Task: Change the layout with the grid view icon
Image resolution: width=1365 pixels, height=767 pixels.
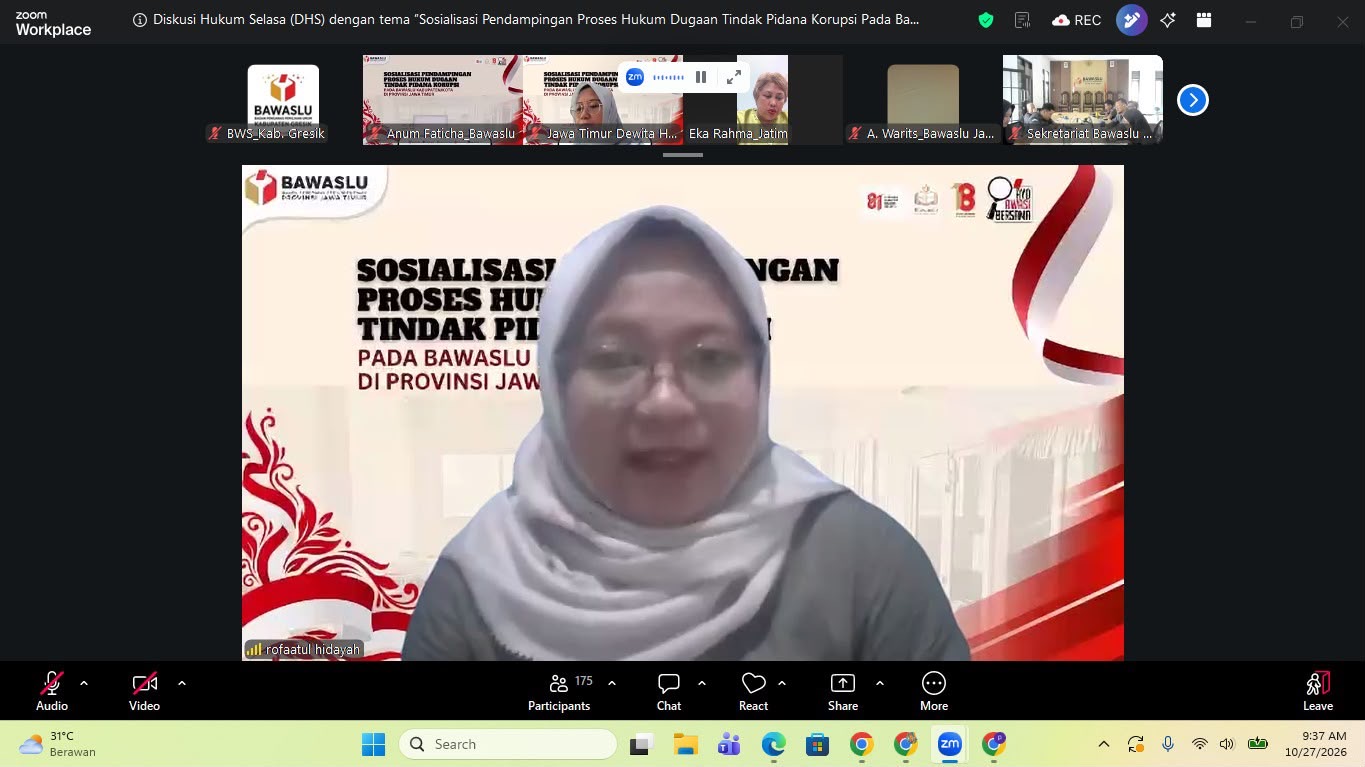Action: tap(1204, 20)
